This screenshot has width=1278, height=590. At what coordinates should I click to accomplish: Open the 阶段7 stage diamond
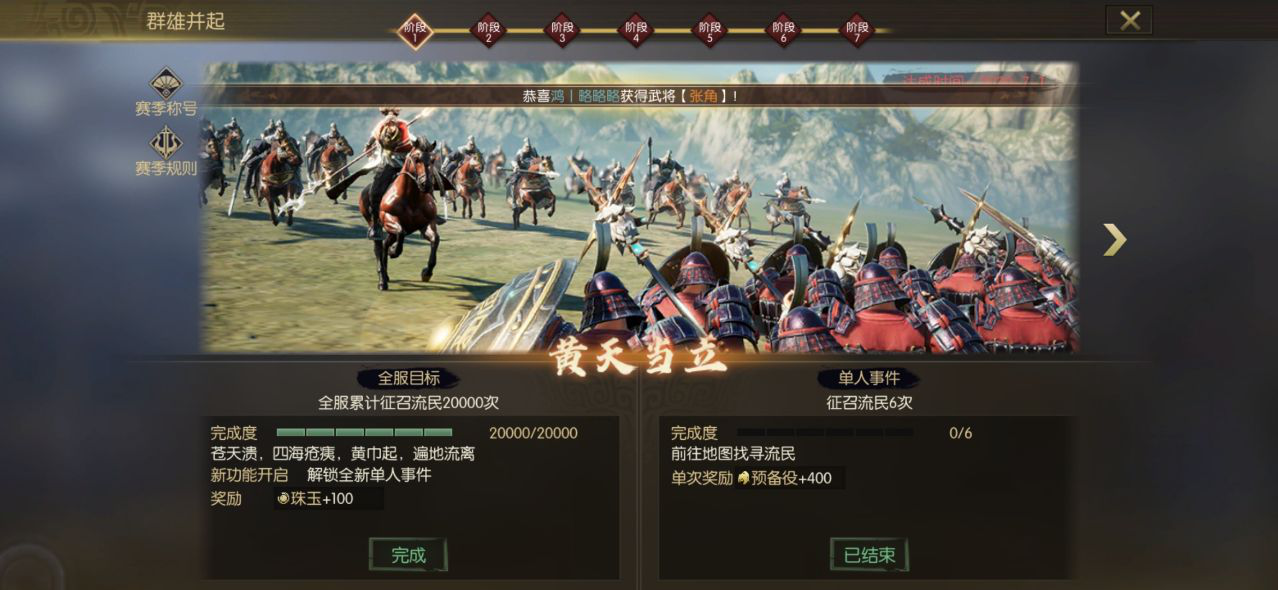(x=857, y=30)
